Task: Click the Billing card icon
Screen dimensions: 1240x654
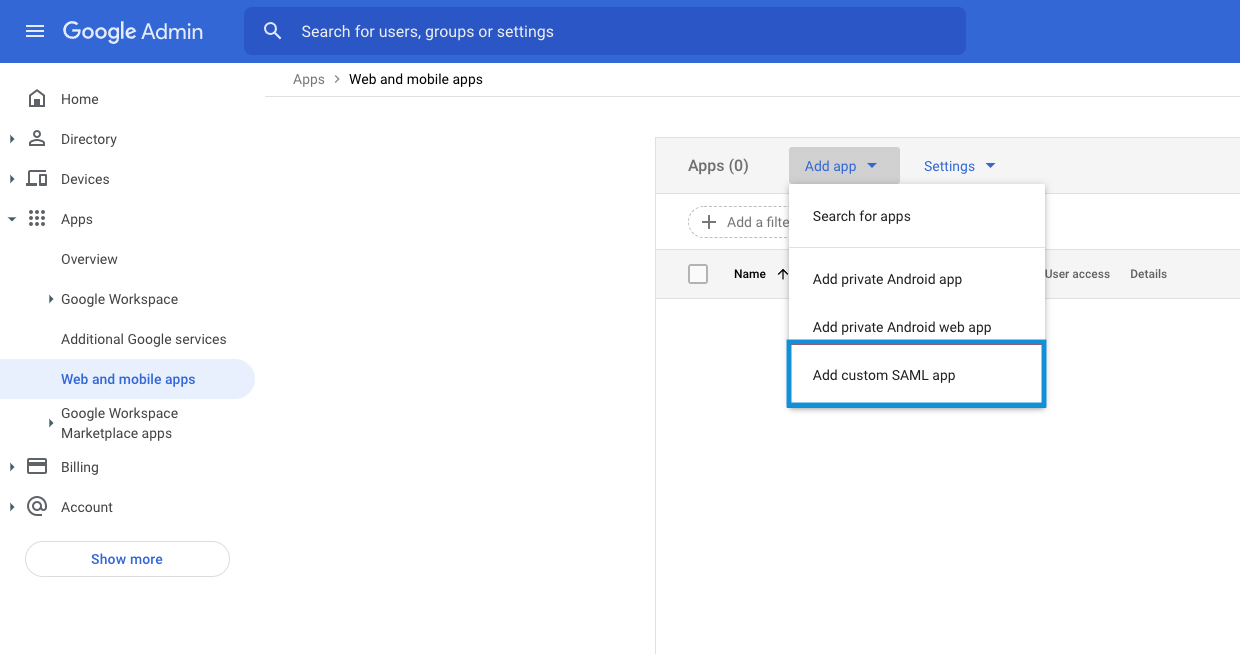Action: pyautogui.click(x=37, y=467)
